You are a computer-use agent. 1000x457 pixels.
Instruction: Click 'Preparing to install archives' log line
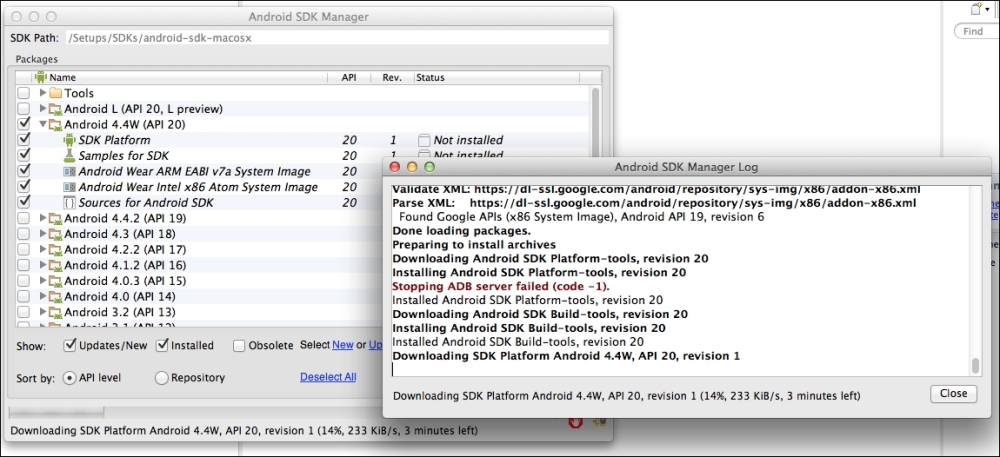coord(474,245)
